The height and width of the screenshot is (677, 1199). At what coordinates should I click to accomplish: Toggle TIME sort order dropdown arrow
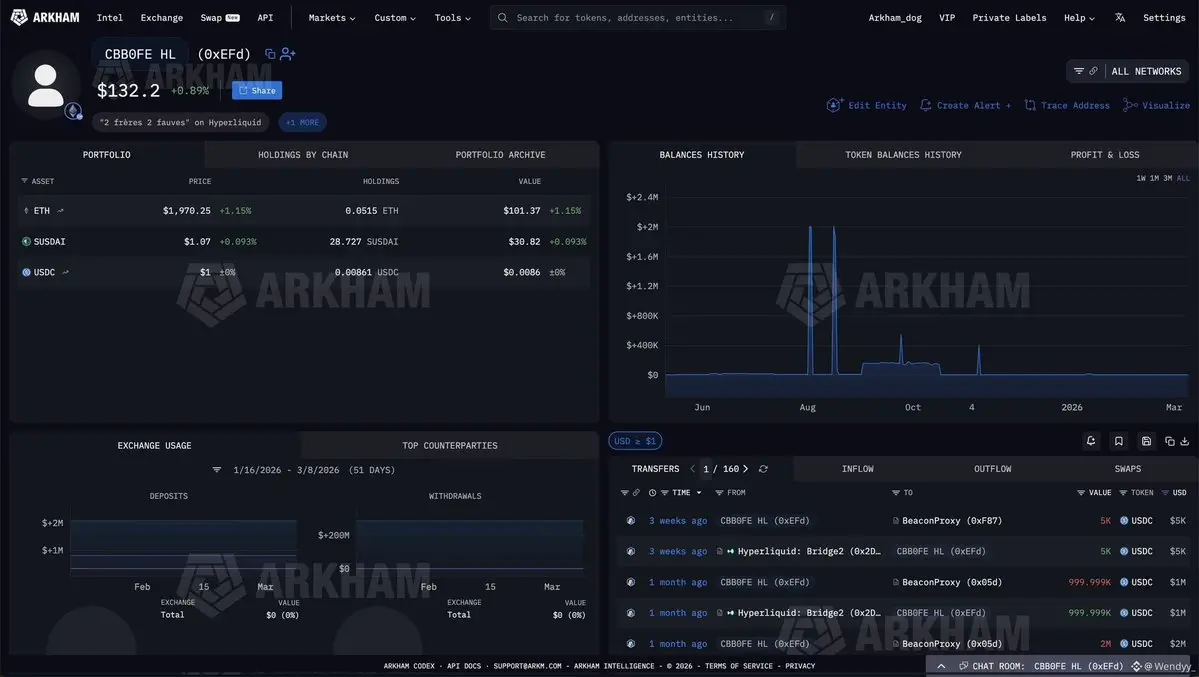pos(699,493)
